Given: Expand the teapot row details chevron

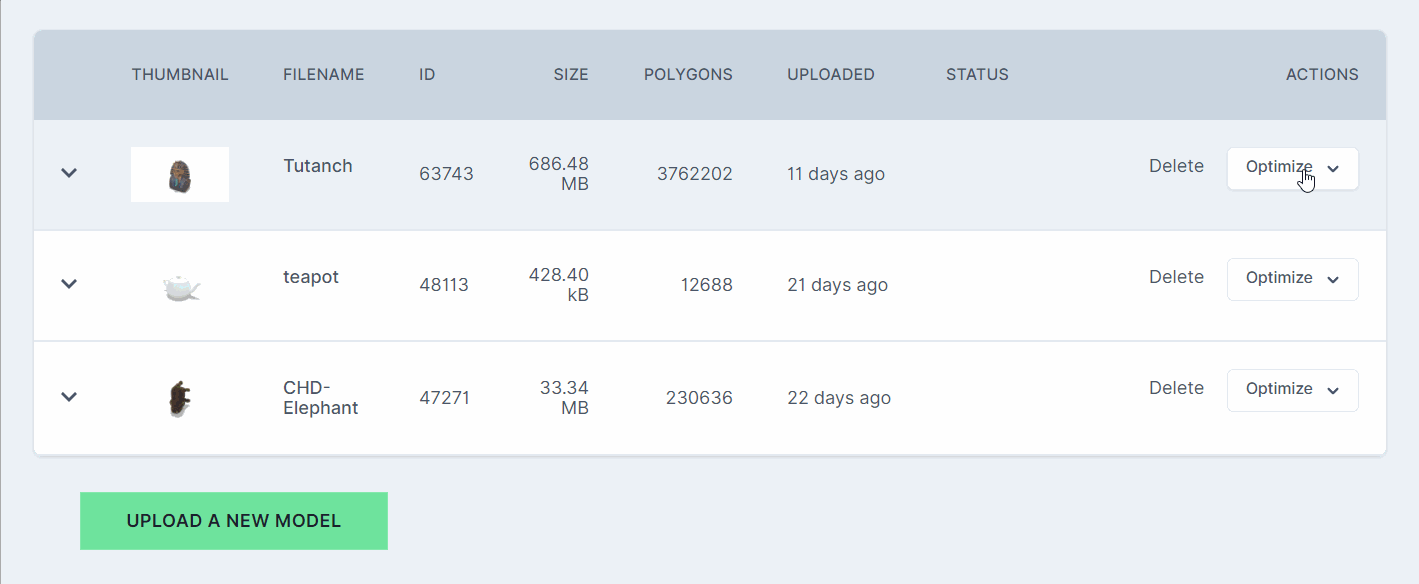Looking at the screenshot, I should click(69, 284).
